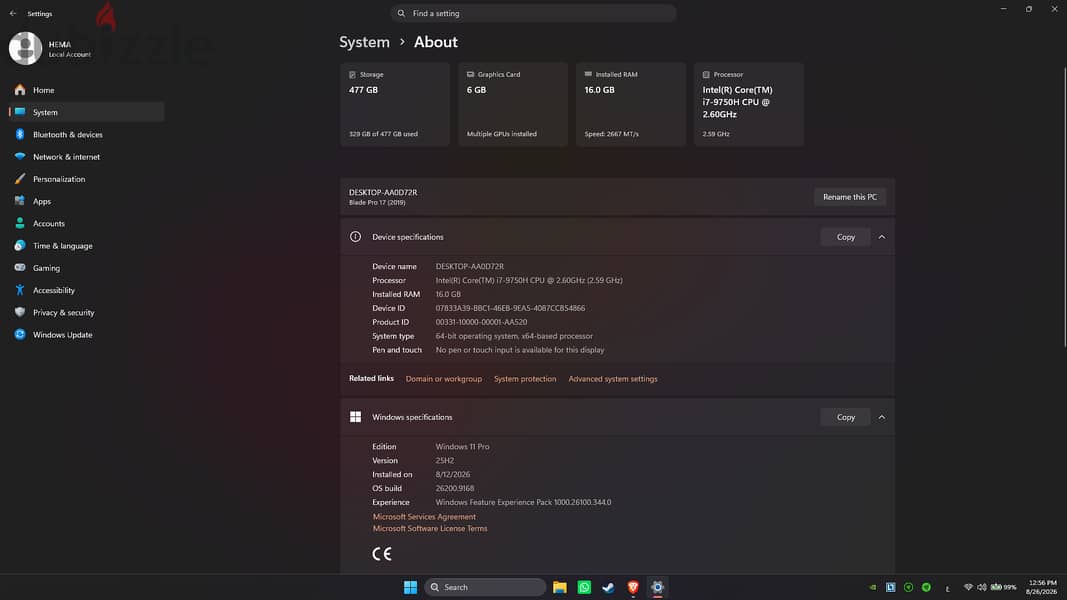This screenshot has width=1067, height=600.
Task: Select System in the sidebar
Action: (86, 112)
